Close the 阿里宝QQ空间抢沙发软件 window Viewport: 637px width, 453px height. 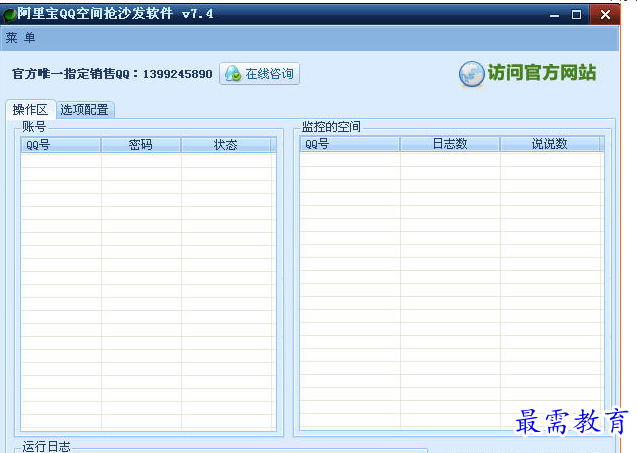pos(605,15)
